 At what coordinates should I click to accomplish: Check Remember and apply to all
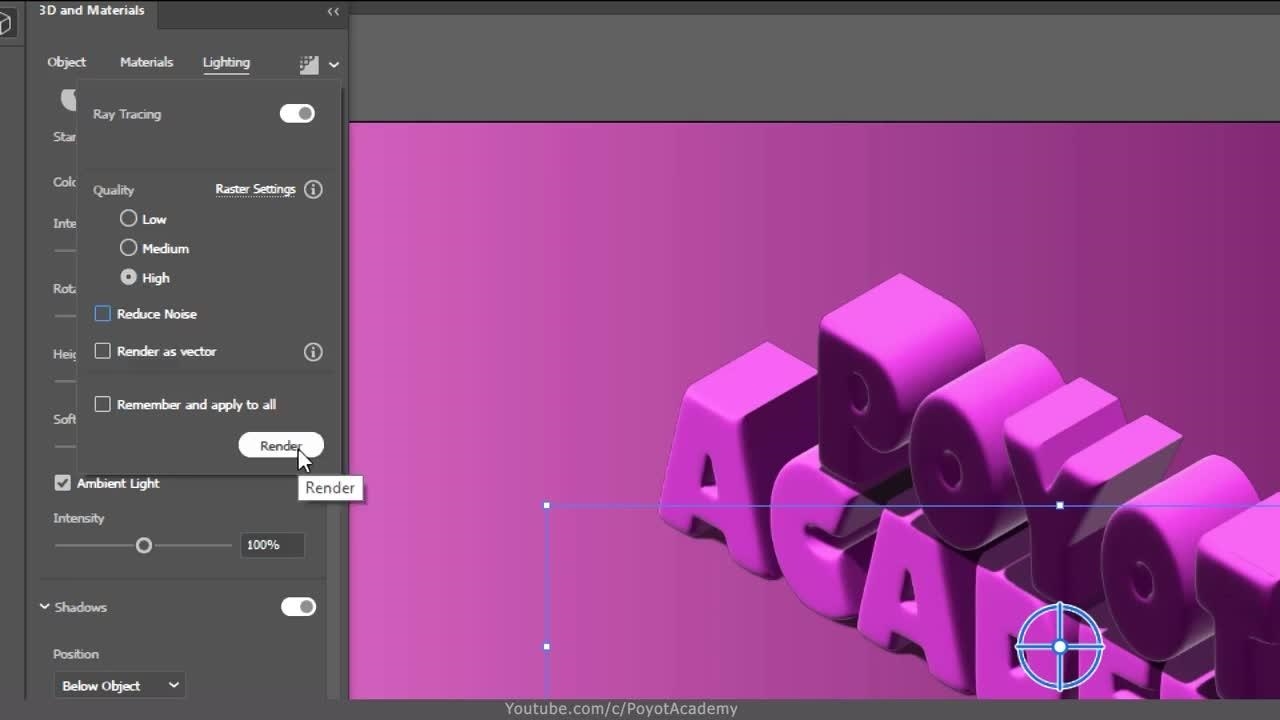pos(103,404)
